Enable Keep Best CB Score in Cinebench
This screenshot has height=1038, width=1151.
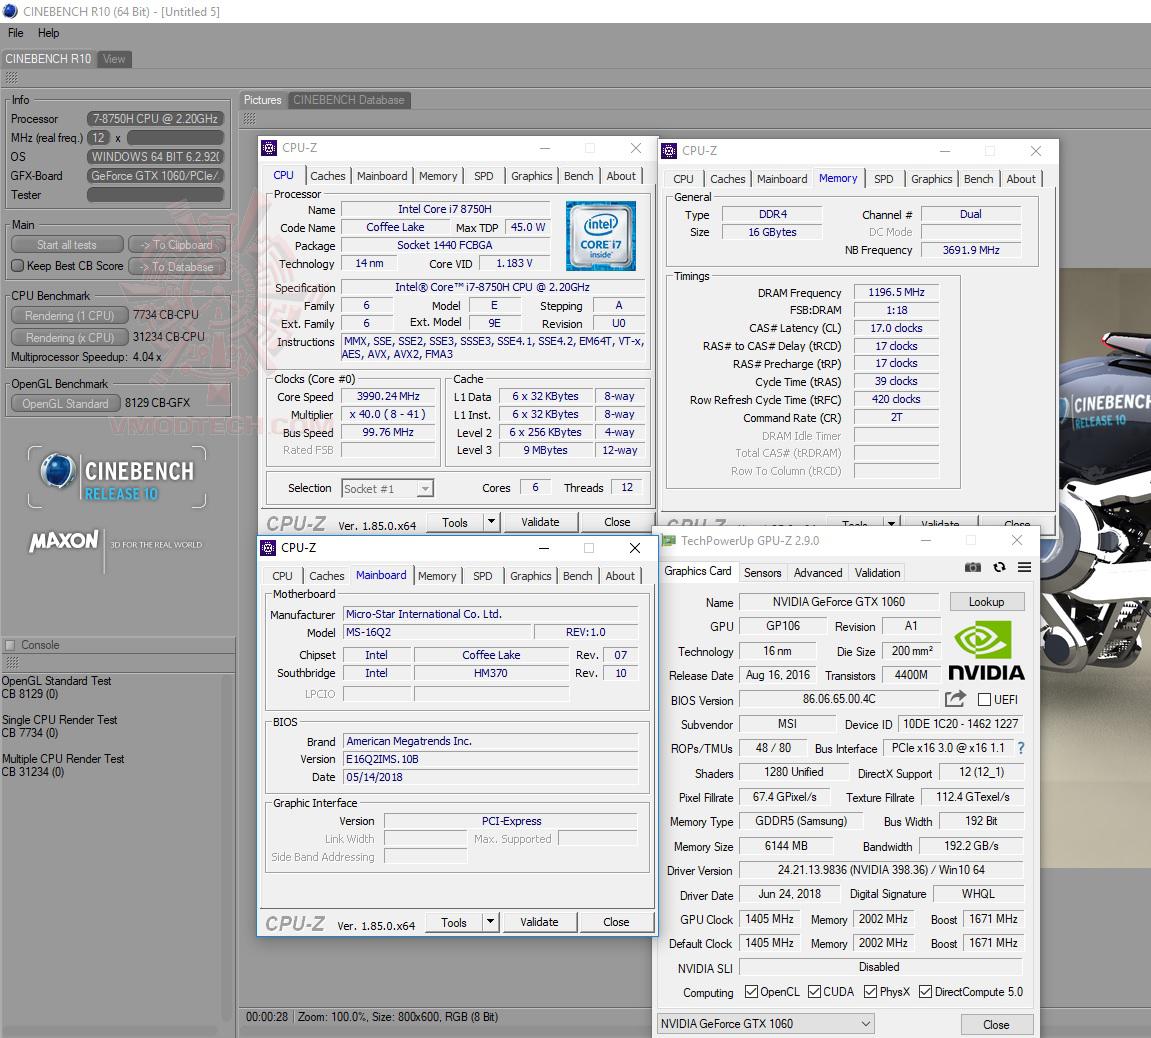[x=16, y=266]
